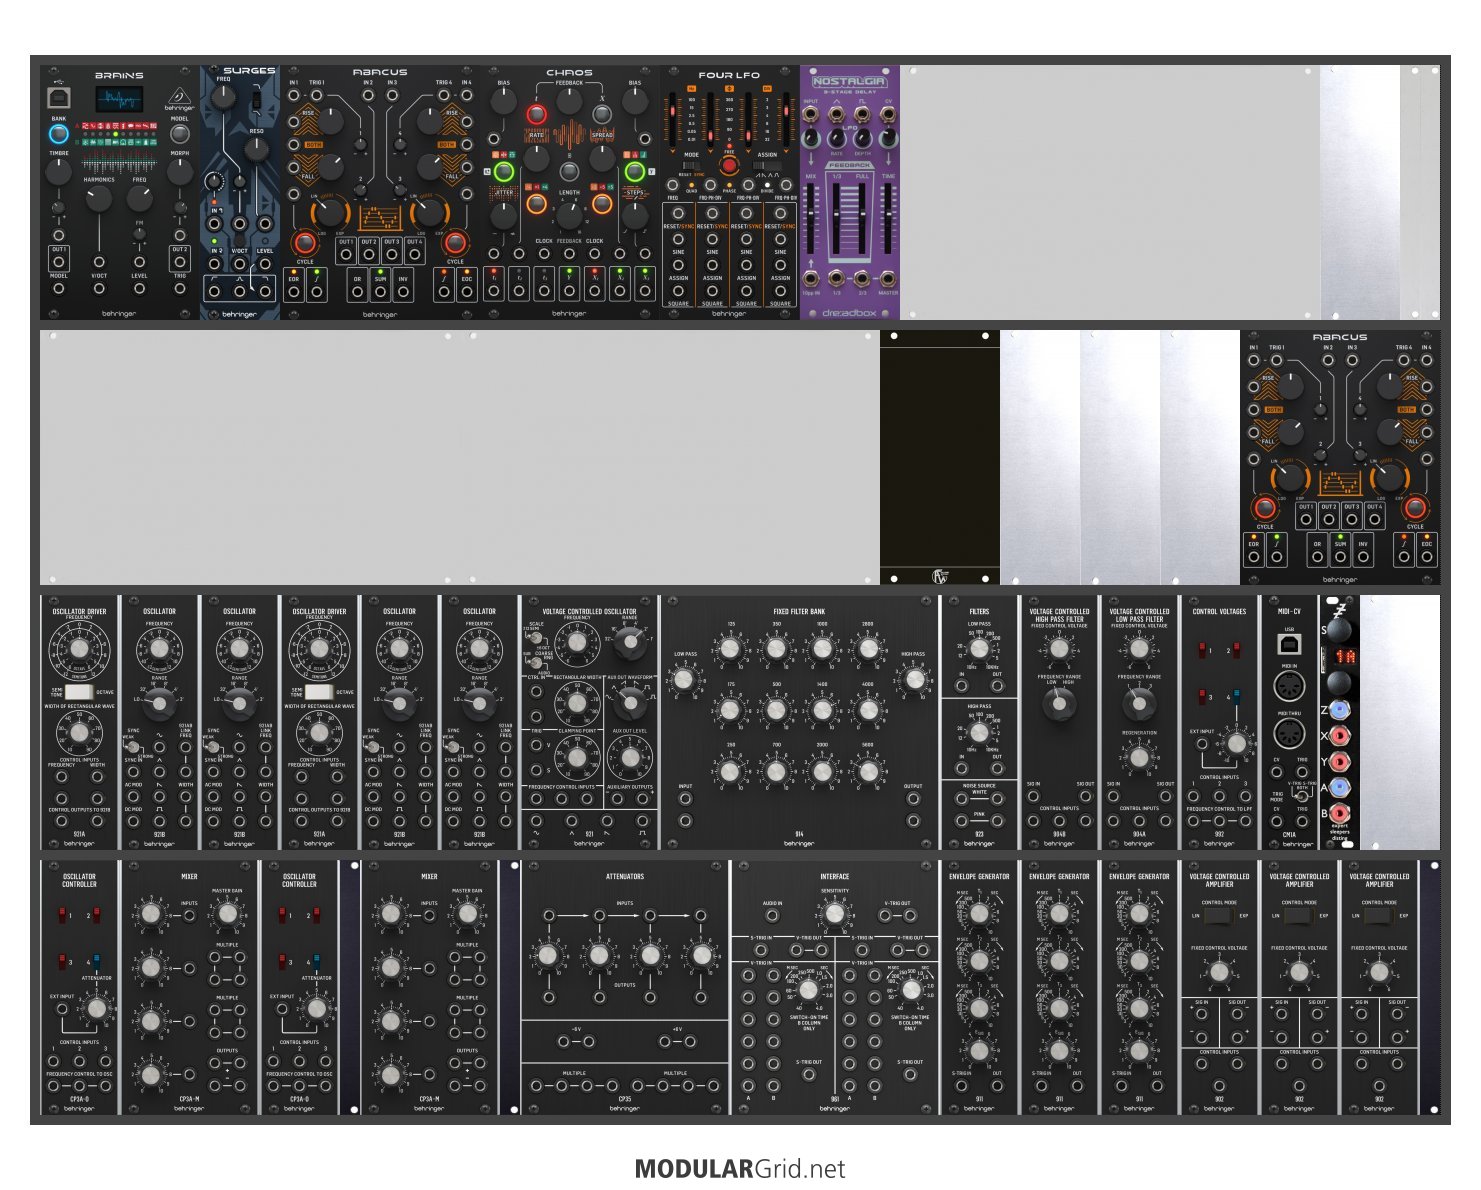Click the RESO knob on the Surges module
1481x1190 pixels.
click(257, 150)
